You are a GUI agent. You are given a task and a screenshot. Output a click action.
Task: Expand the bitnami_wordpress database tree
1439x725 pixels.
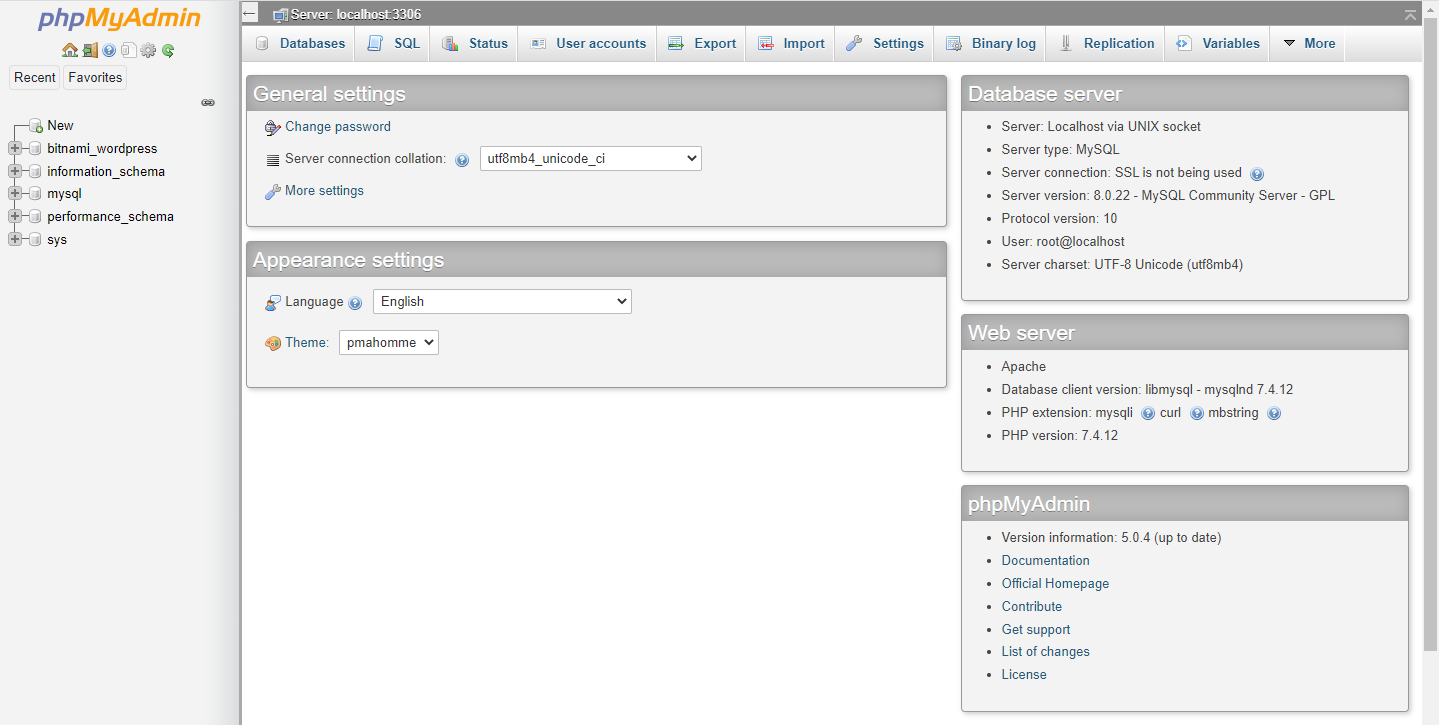click(x=15, y=149)
